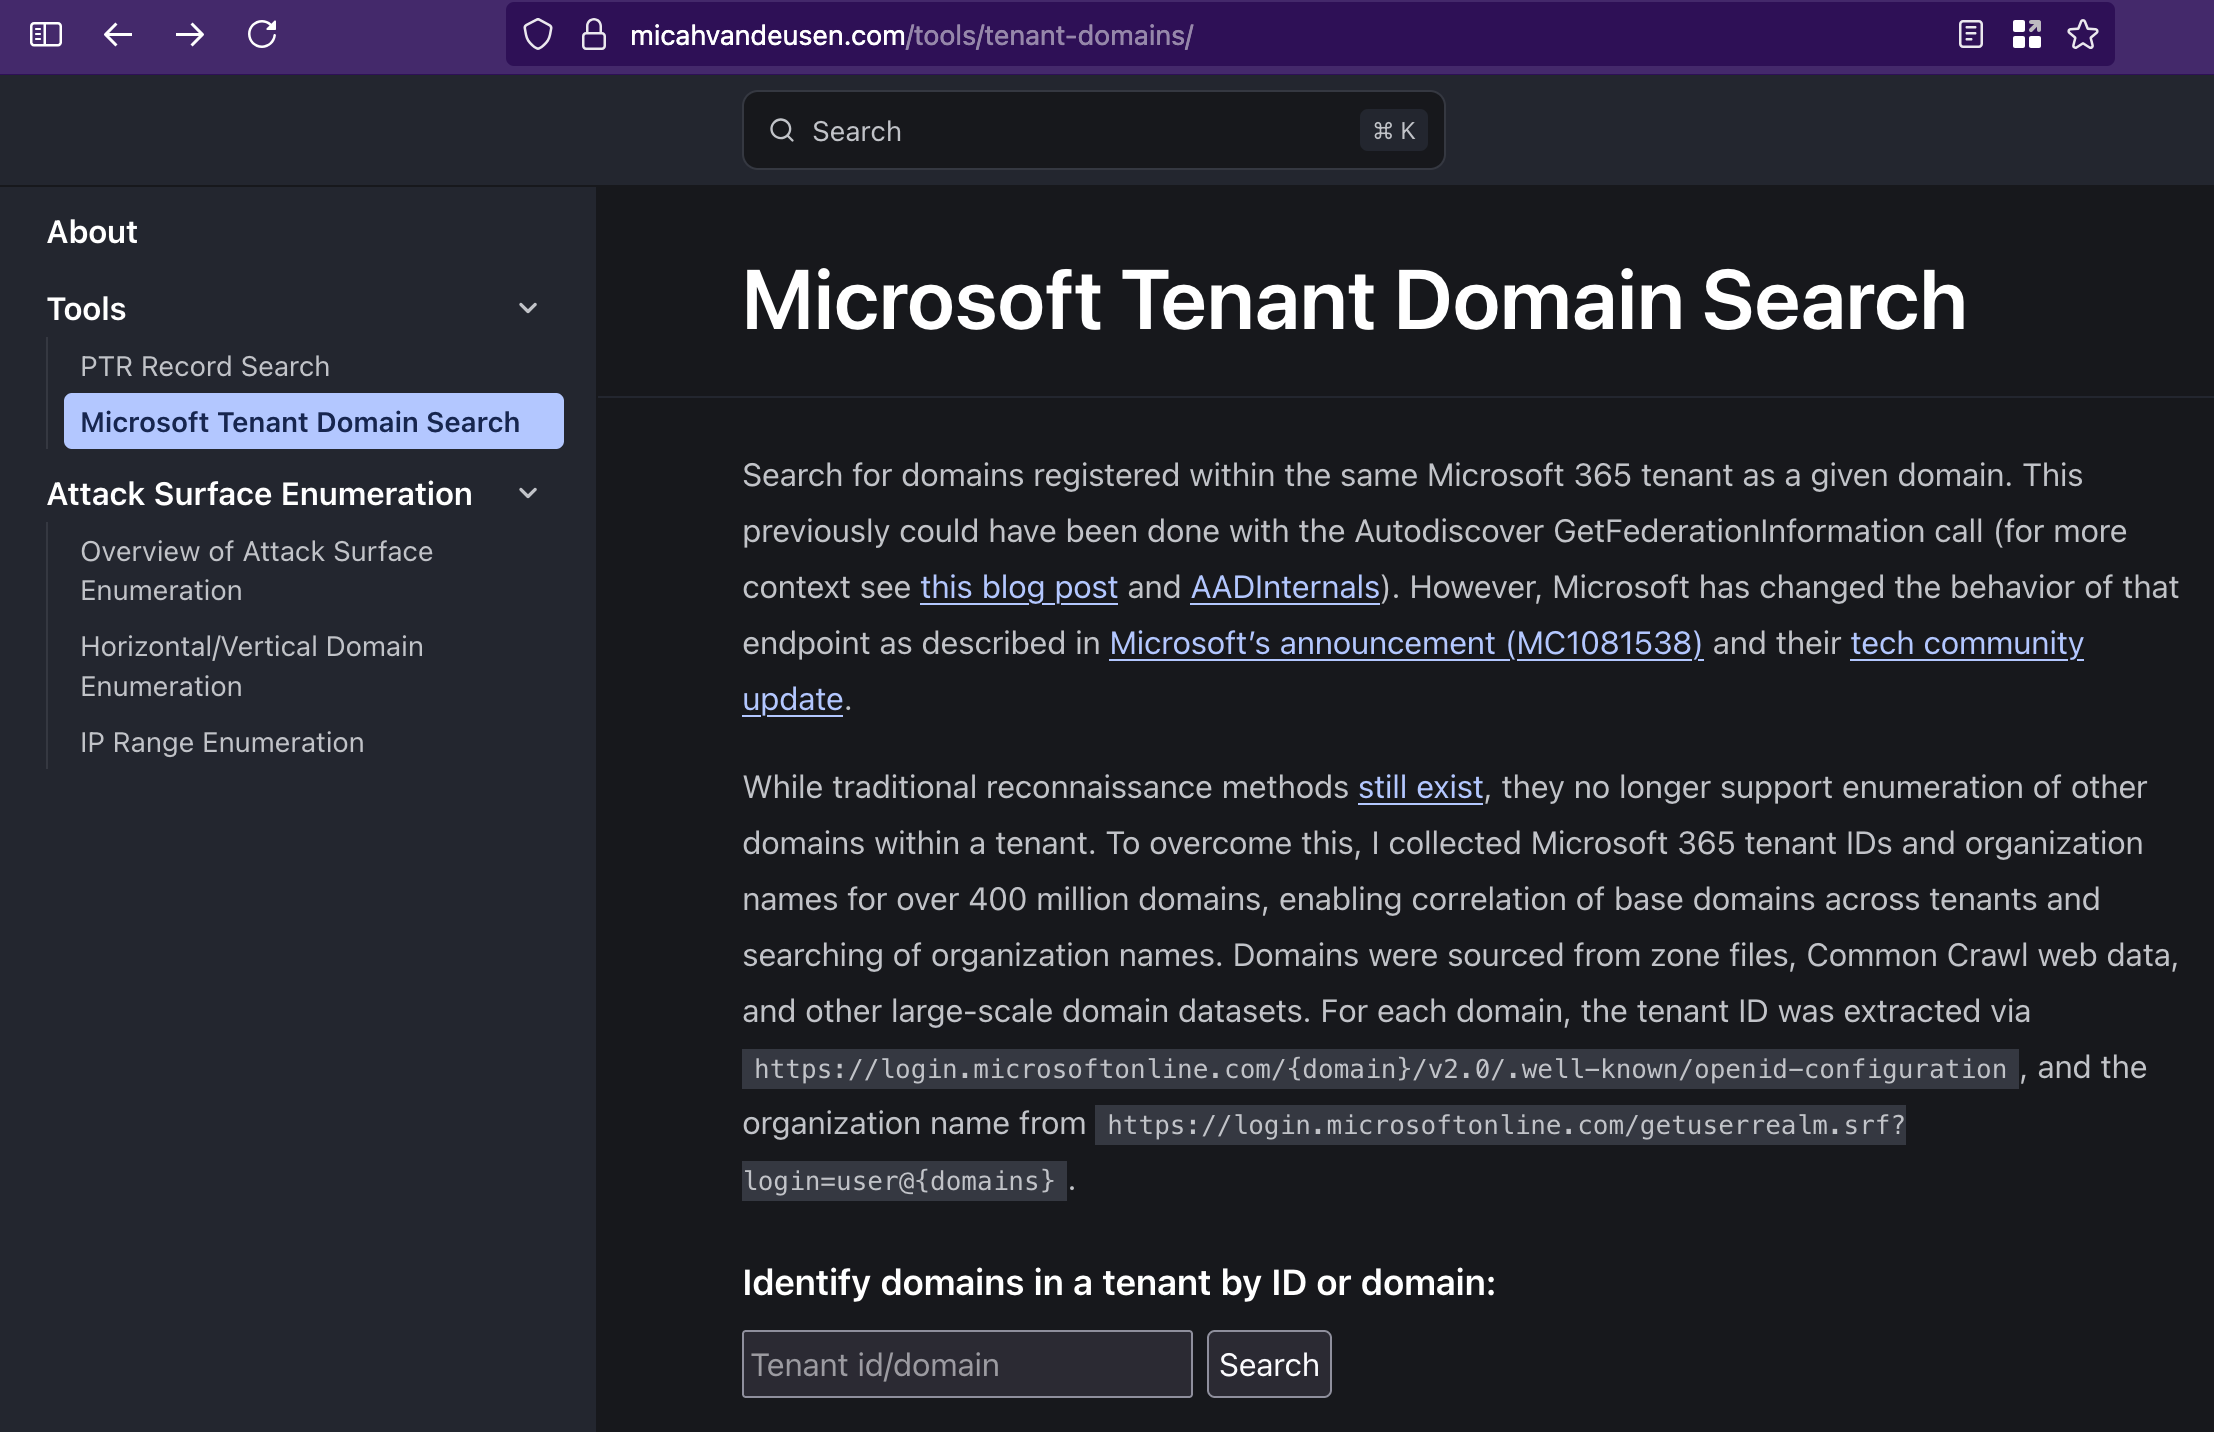Open the About page in sidebar
The height and width of the screenshot is (1432, 2214).
[92, 232]
